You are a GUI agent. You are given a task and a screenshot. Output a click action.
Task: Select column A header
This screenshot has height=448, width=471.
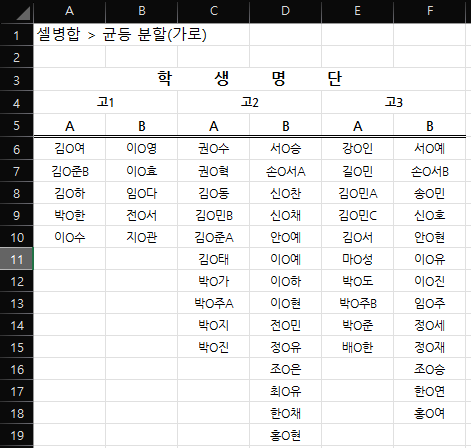pos(69,11)
